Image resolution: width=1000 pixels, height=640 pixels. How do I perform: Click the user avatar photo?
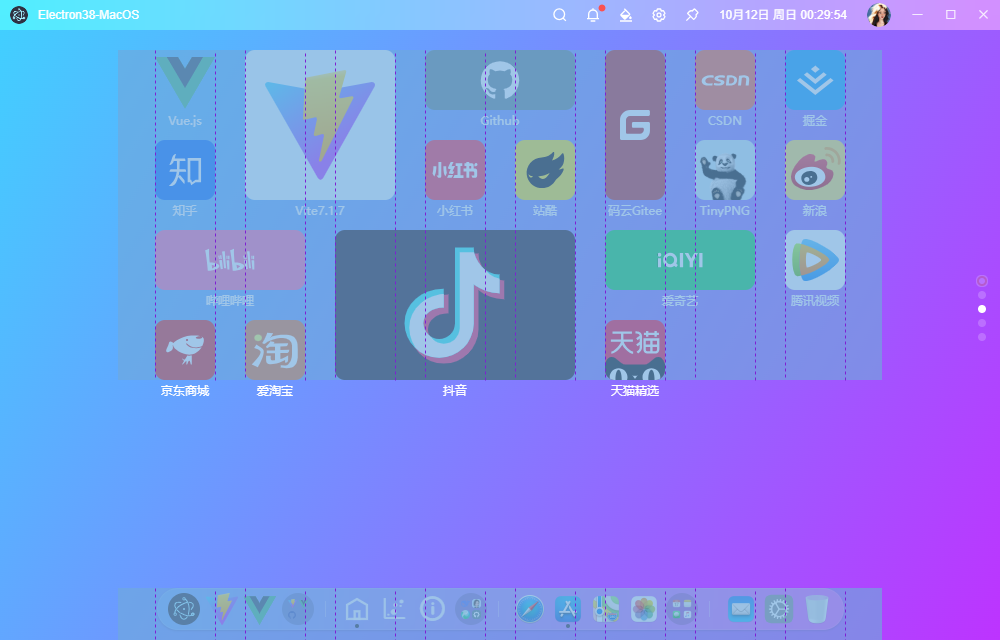point(879,15)
